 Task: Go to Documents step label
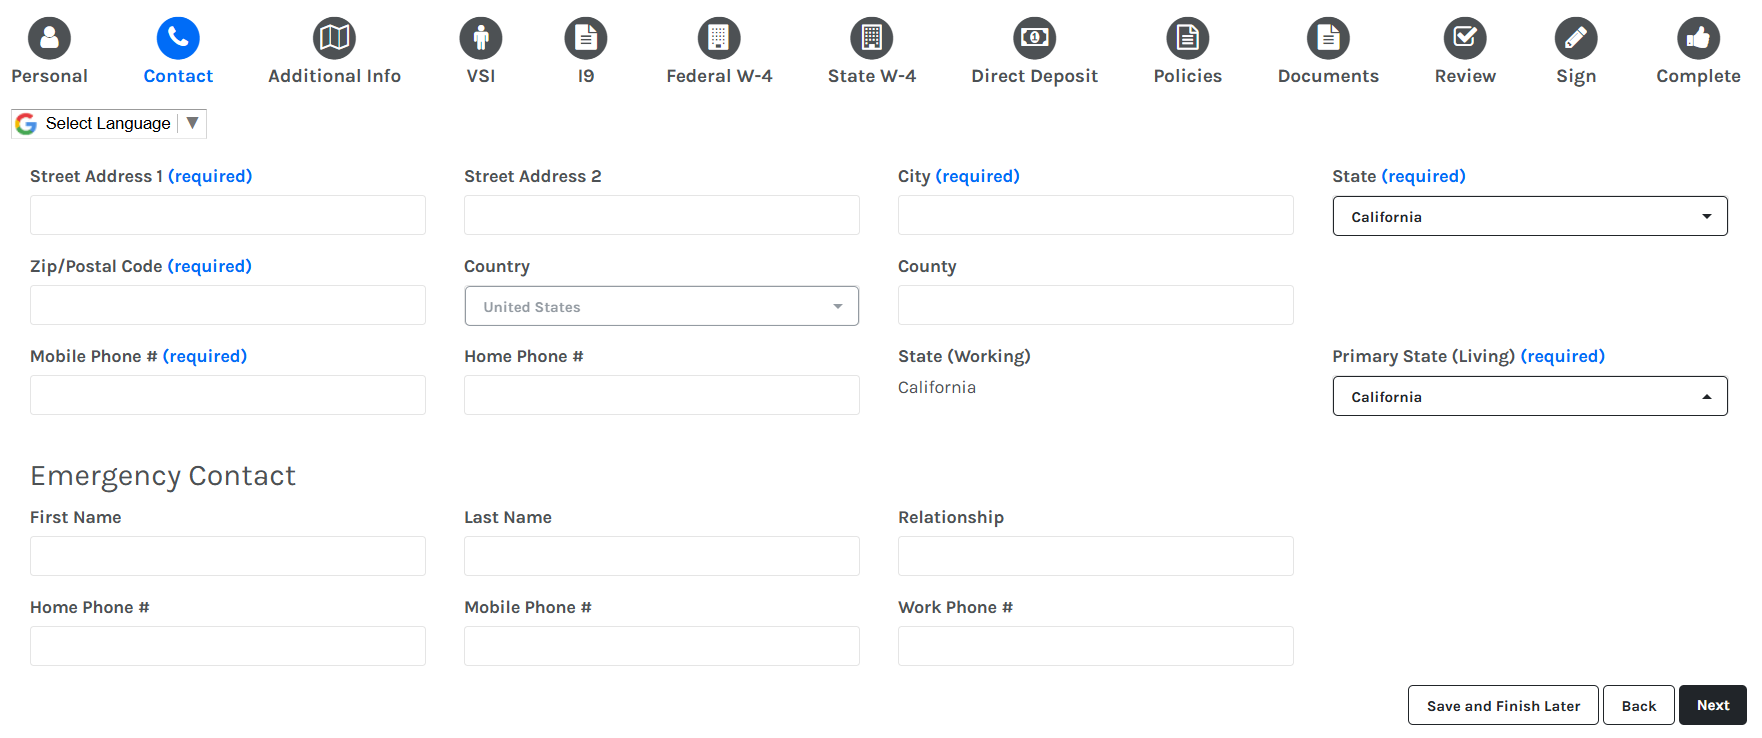point(1328,76)
